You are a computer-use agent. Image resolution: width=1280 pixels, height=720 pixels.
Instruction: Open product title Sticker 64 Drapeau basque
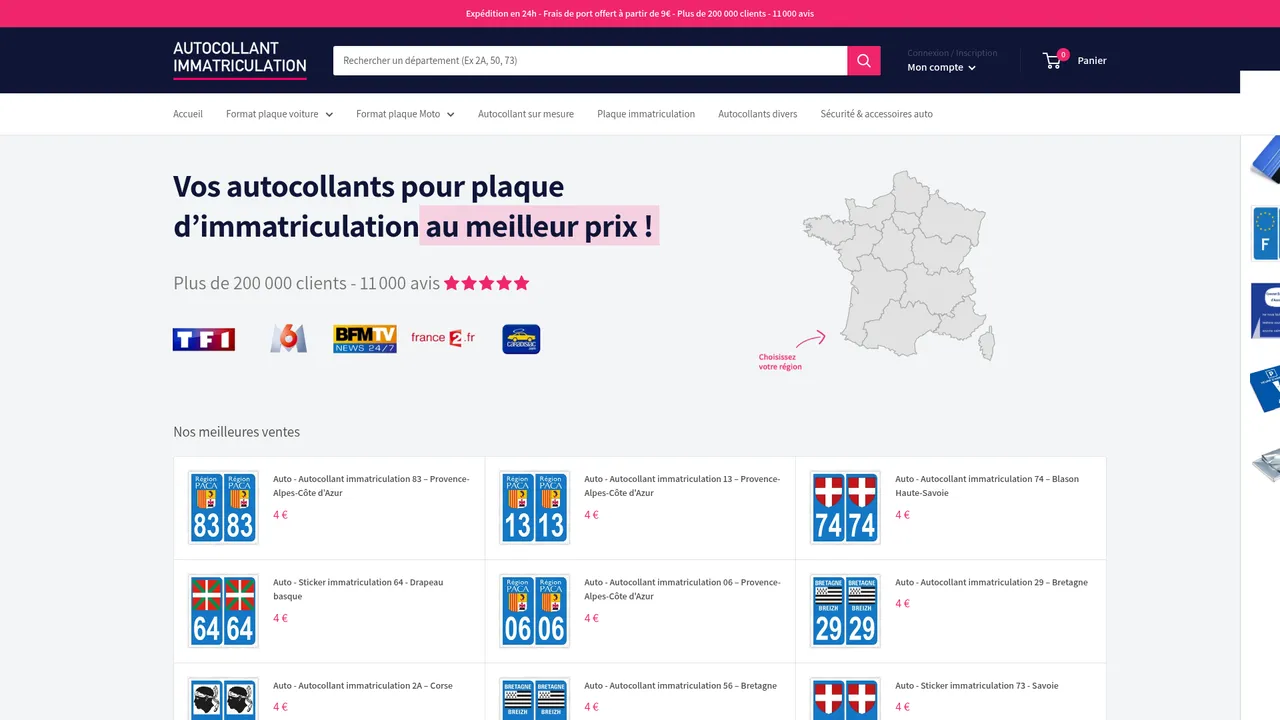pos(358,589)
